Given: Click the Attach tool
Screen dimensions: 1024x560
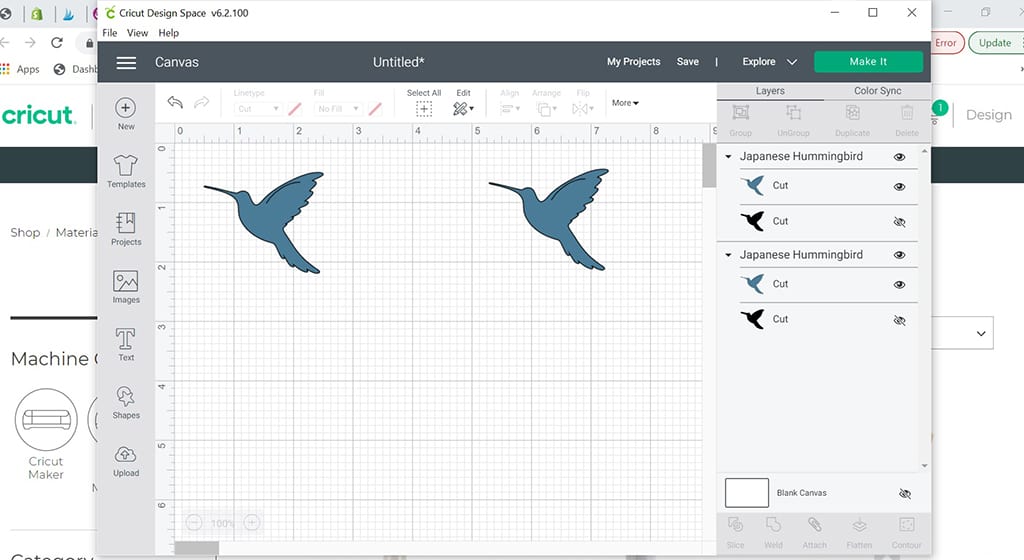Looking at the screenshot, I should [814, 532].
